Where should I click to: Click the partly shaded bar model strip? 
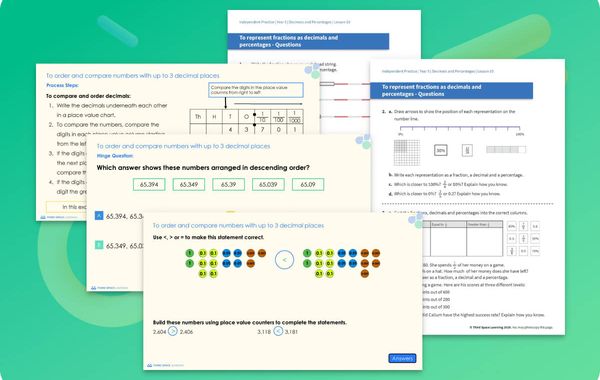point(506,149)
